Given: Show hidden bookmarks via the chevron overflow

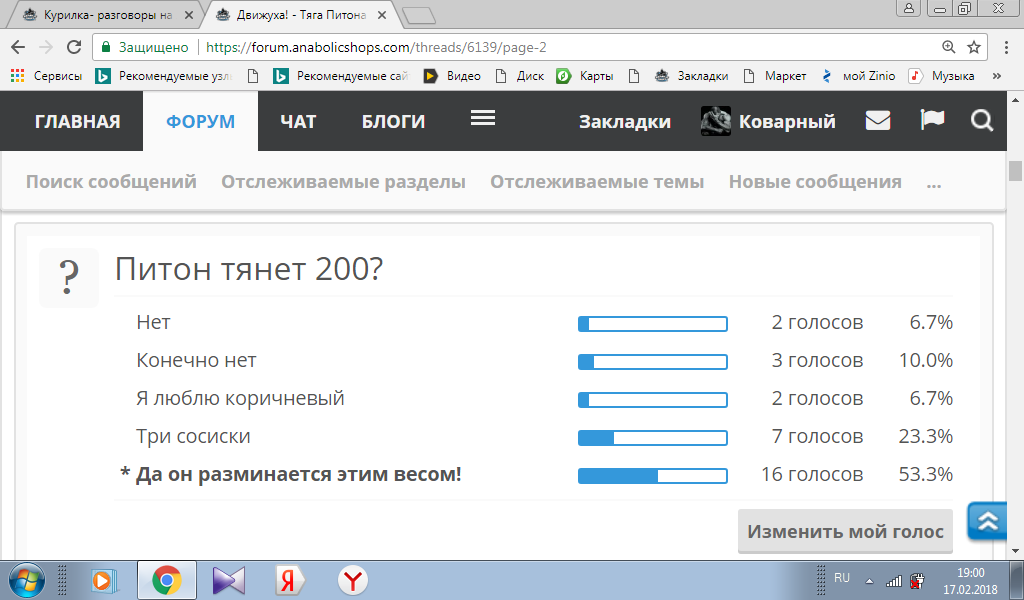Looking at the screenshot, I should [x=996, y=76].
